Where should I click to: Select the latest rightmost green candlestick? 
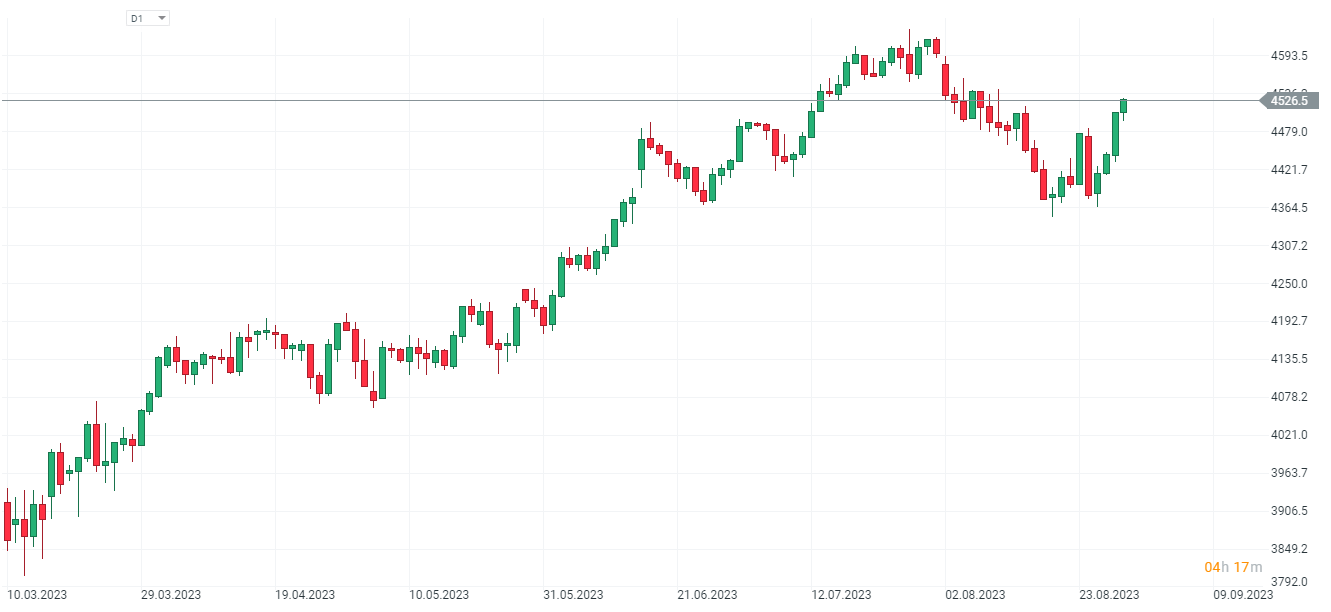[1123, 106]
